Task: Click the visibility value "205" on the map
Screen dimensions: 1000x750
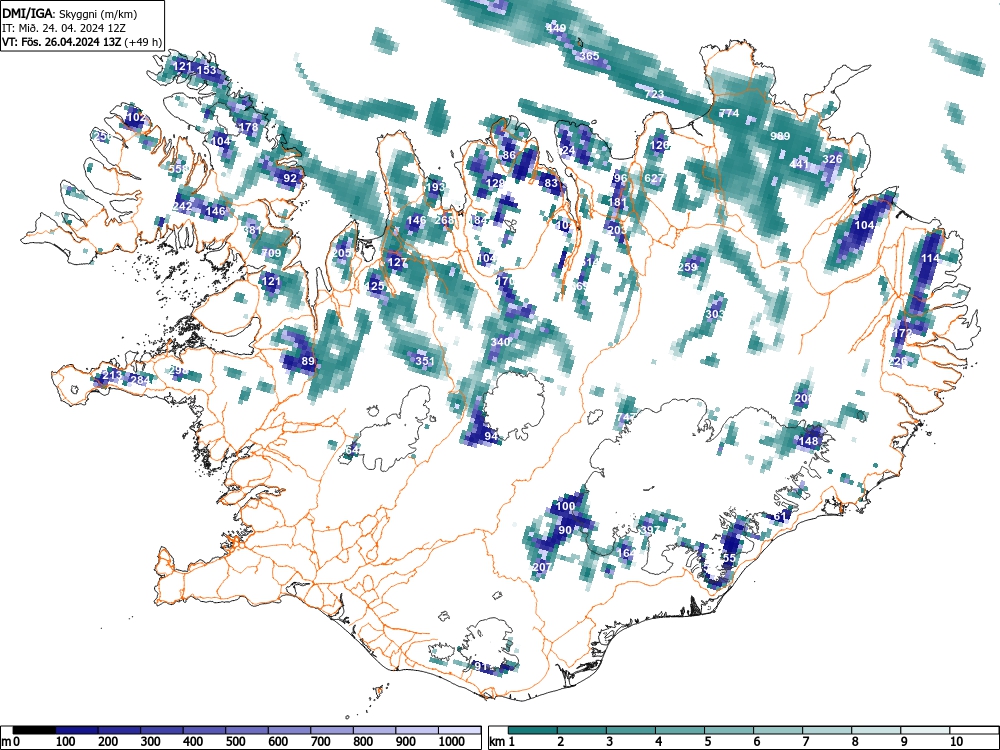Action: coord(342,253)
